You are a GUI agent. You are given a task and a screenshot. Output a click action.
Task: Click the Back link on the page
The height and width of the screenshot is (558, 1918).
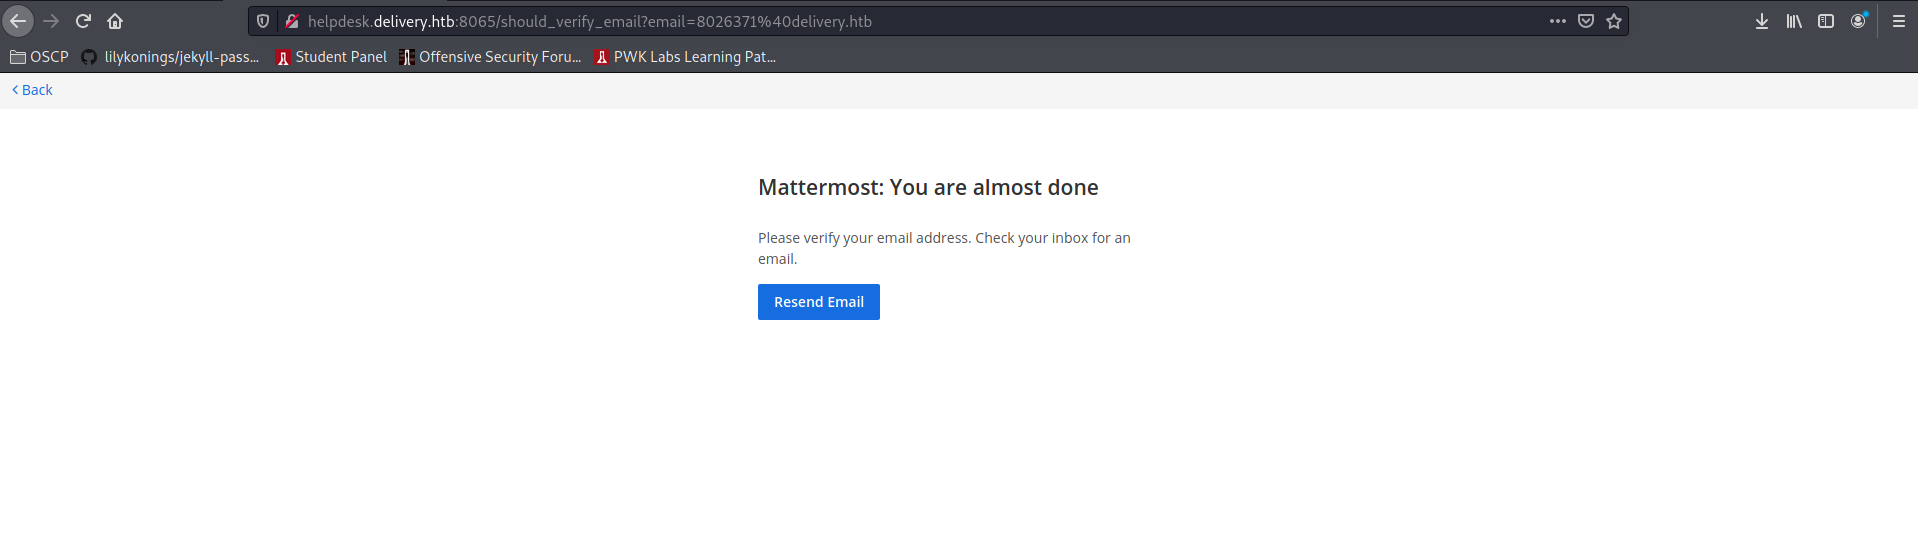[x=32, y=90]
